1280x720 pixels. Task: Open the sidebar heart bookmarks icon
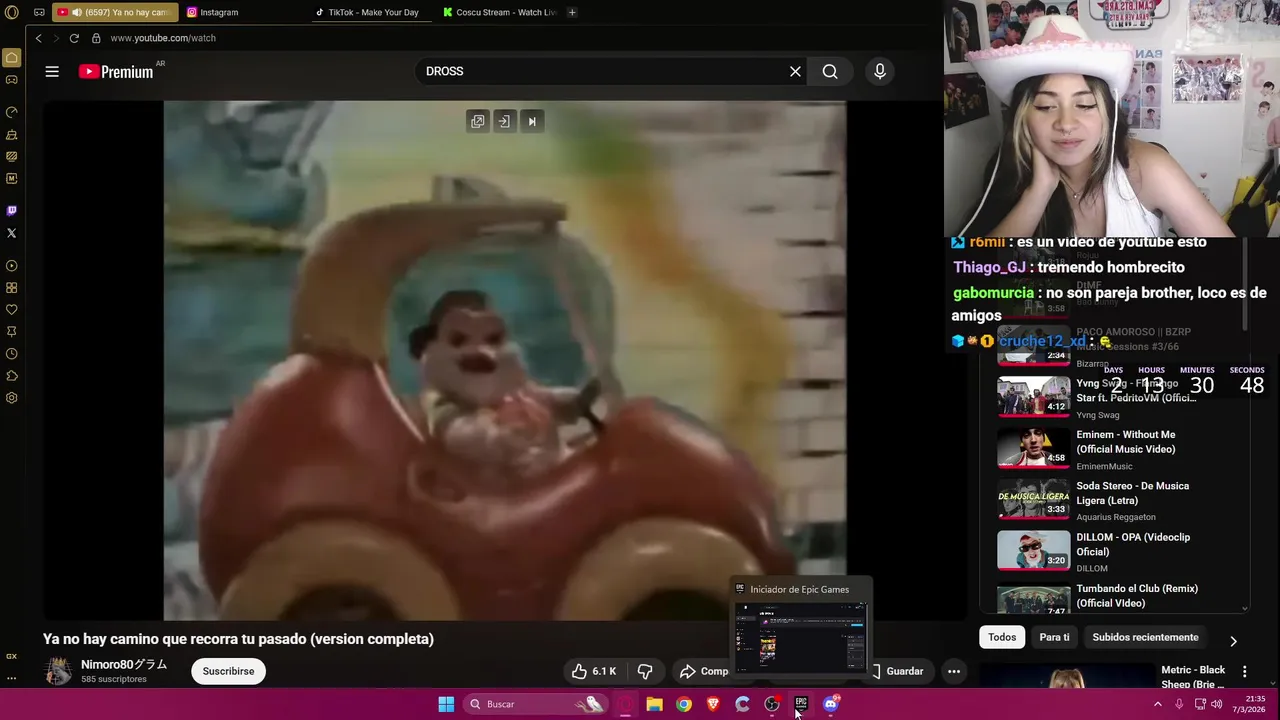[x=11, y=310]
